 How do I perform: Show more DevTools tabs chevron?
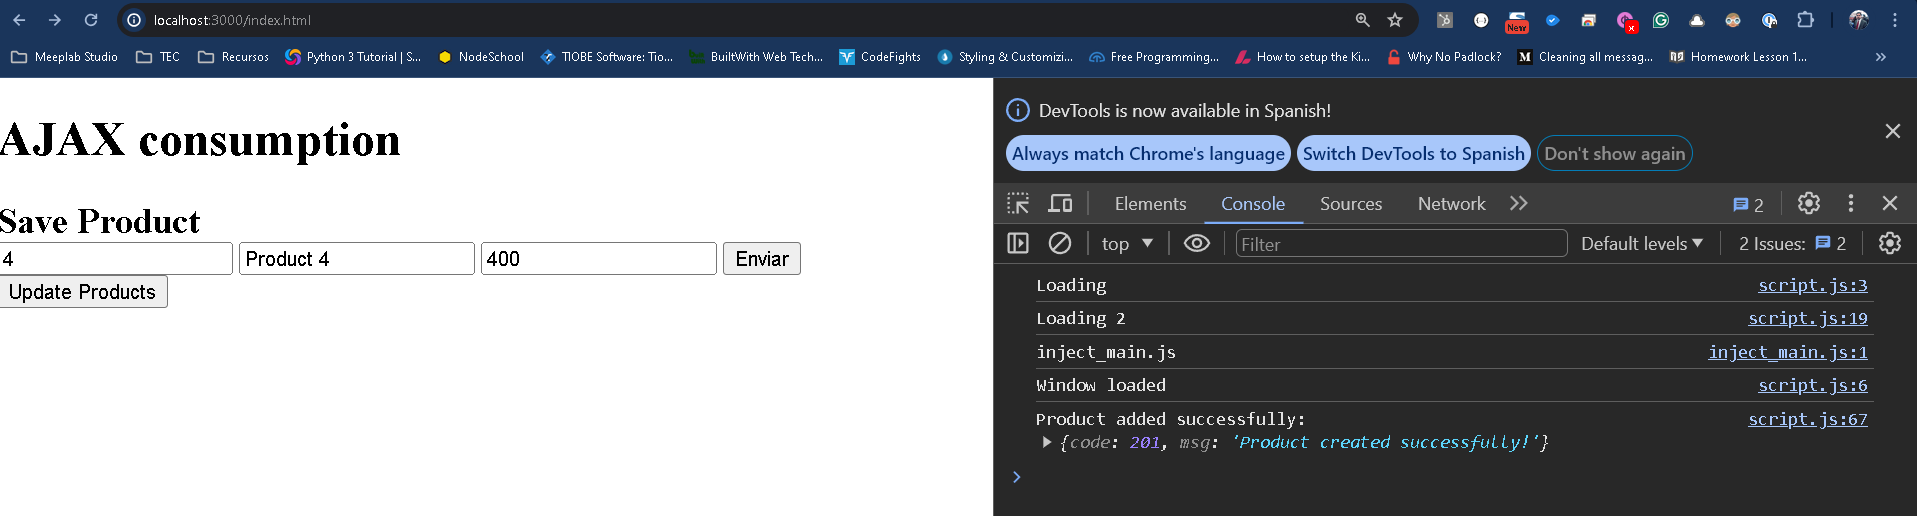pyautogui.click(x=1519, y=204)
